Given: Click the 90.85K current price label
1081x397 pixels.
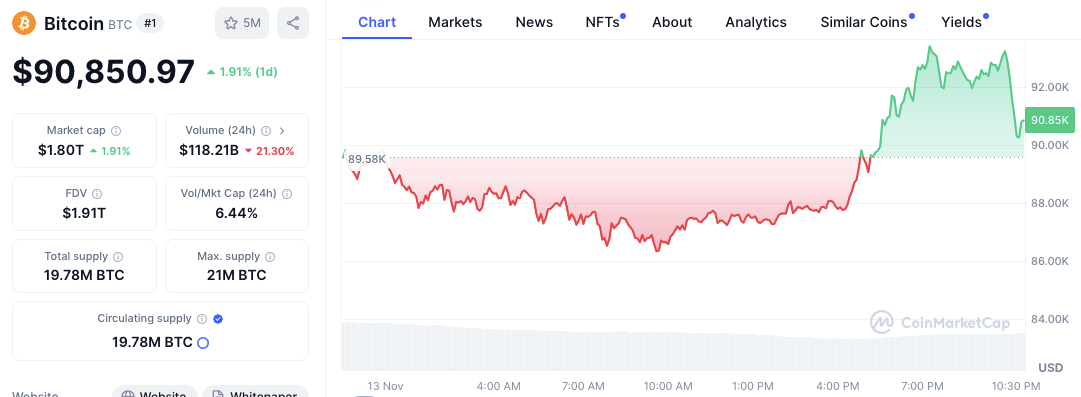Looking at the screenshot, I should point(1050,121).
